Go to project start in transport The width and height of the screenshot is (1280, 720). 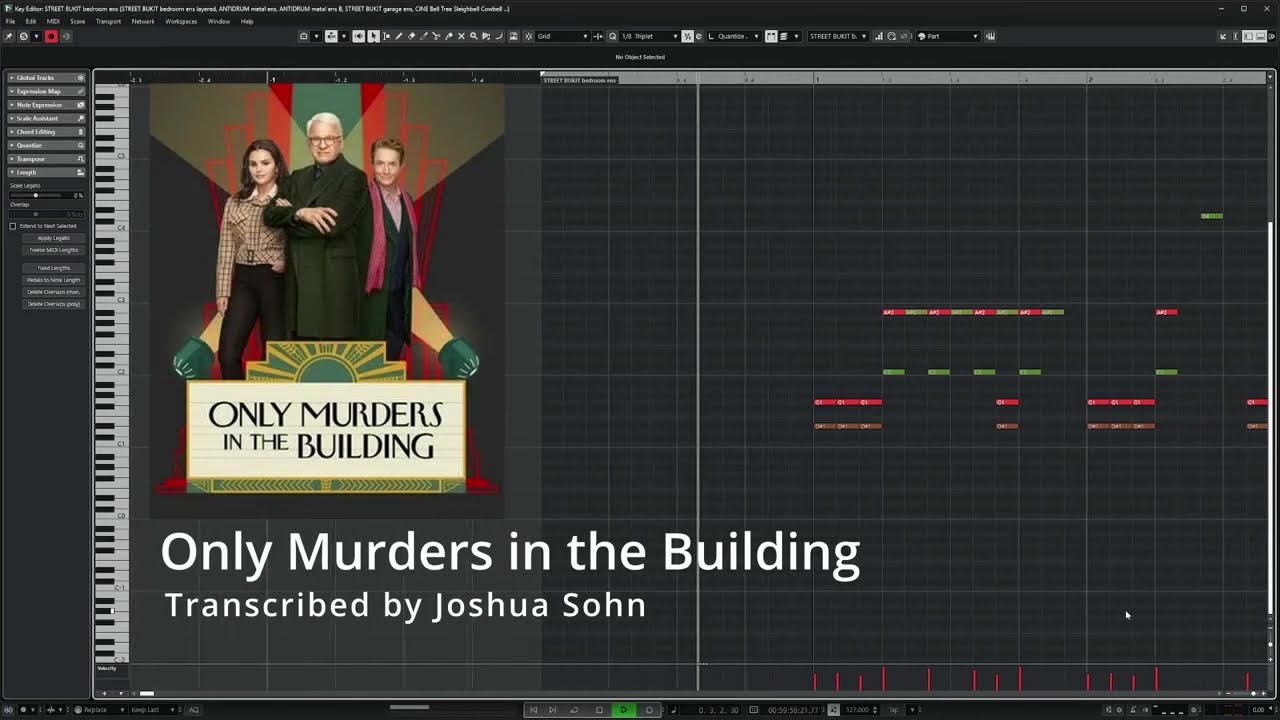(533, 710)
